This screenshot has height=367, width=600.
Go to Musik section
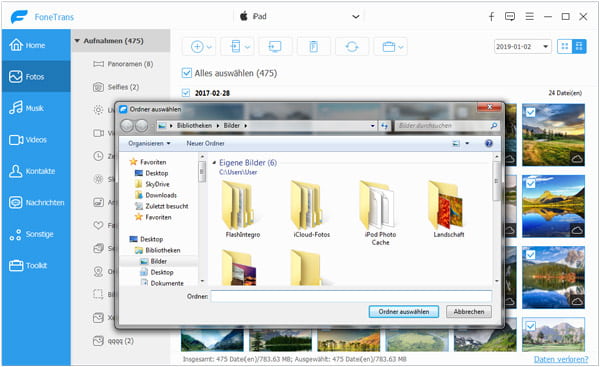coord(36,108)
